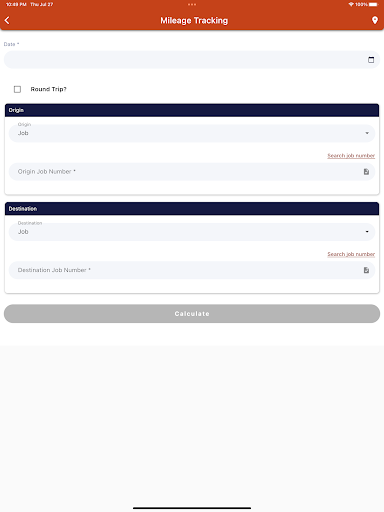This screenshot has height=512, width=384.
Task: Open the Origin Job selector field
Action: point(192,133)
